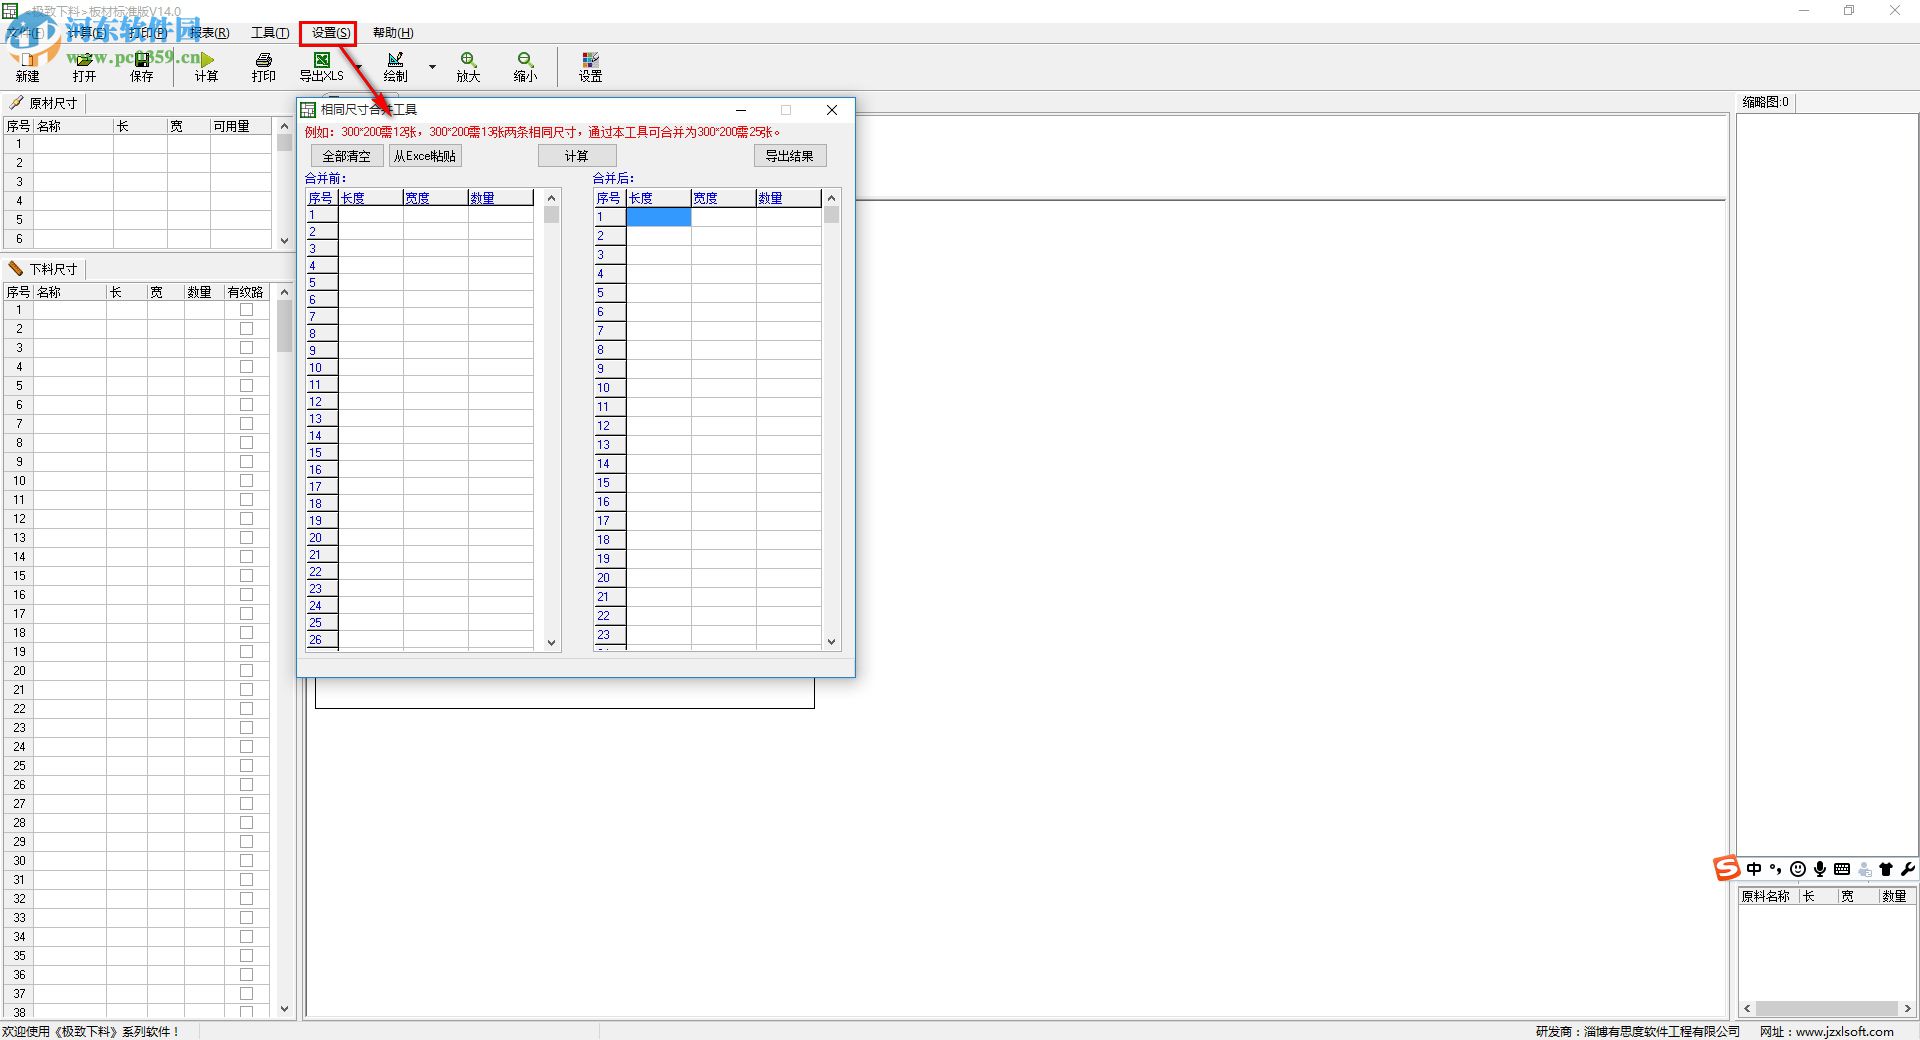Click the 全部清空 button in the merge dialog
This screenshot has width=1920, height=1040.
pos(346,156)
